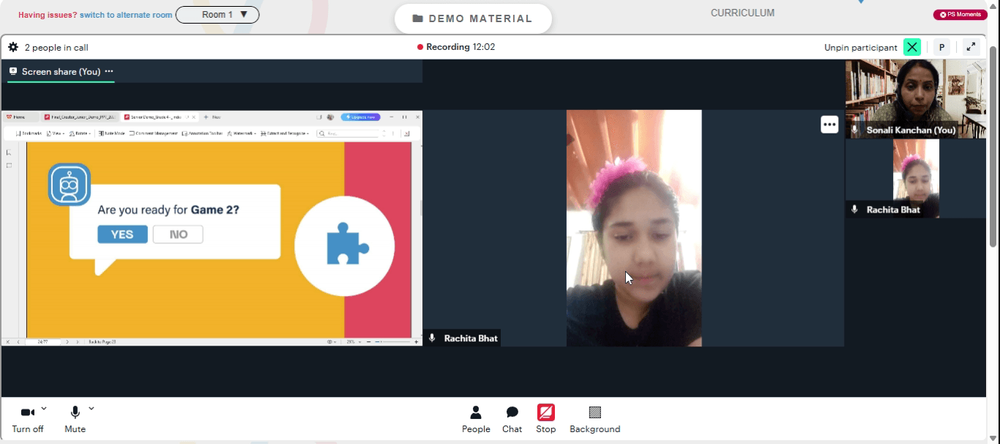Click the '2 people in call' text
The image size is (1000, 444).
point(56,47)
